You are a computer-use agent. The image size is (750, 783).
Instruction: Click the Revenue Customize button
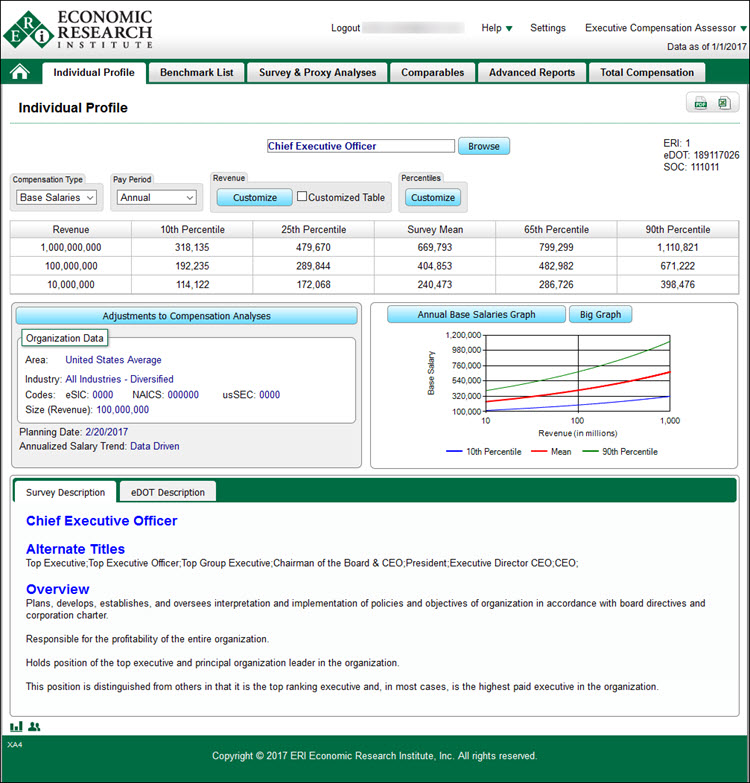click(255, 197)
